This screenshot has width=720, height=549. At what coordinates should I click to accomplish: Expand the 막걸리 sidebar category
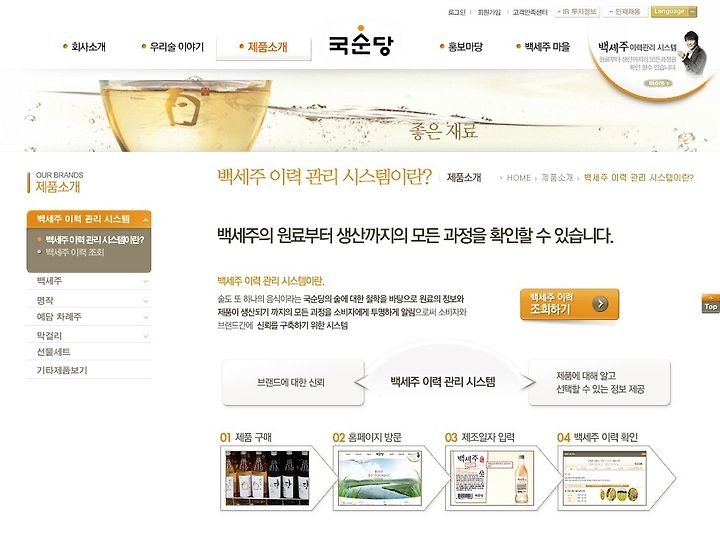(89, 336)
